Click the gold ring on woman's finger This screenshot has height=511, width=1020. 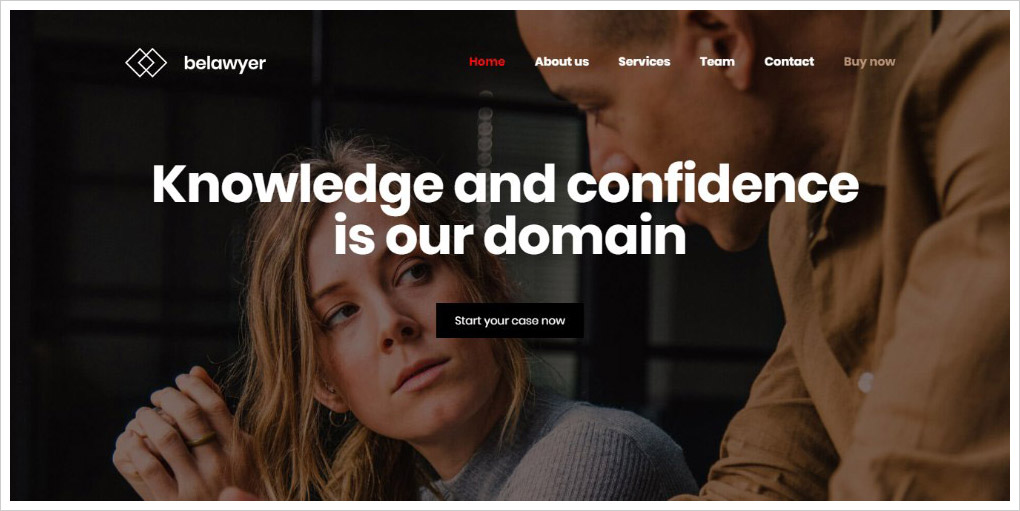pos(201,439)
